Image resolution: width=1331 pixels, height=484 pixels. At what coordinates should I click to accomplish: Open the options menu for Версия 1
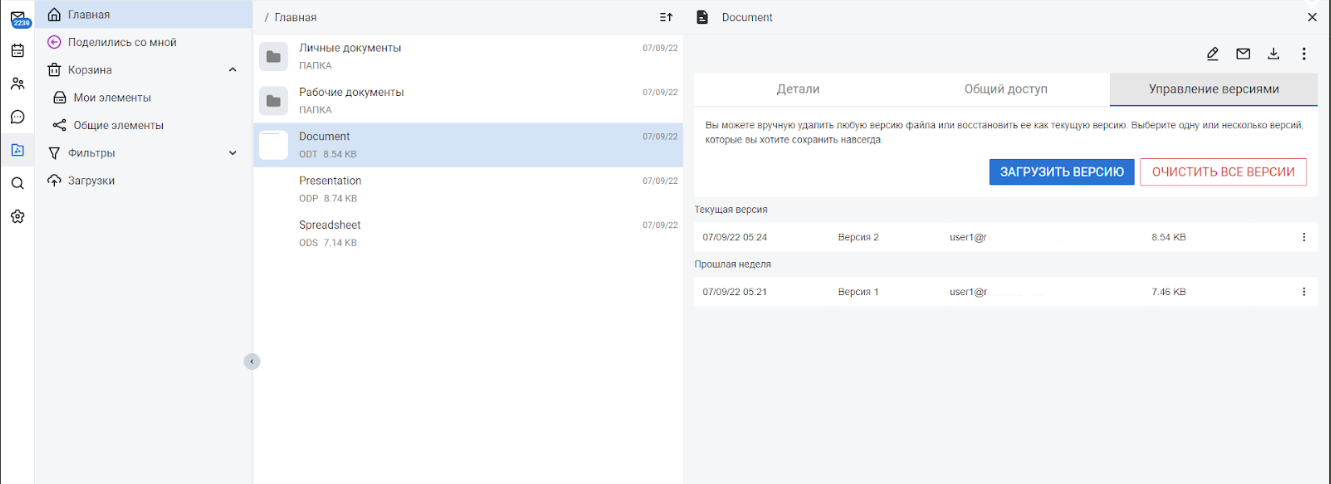pyautogui.click(x=1303, y=292)
